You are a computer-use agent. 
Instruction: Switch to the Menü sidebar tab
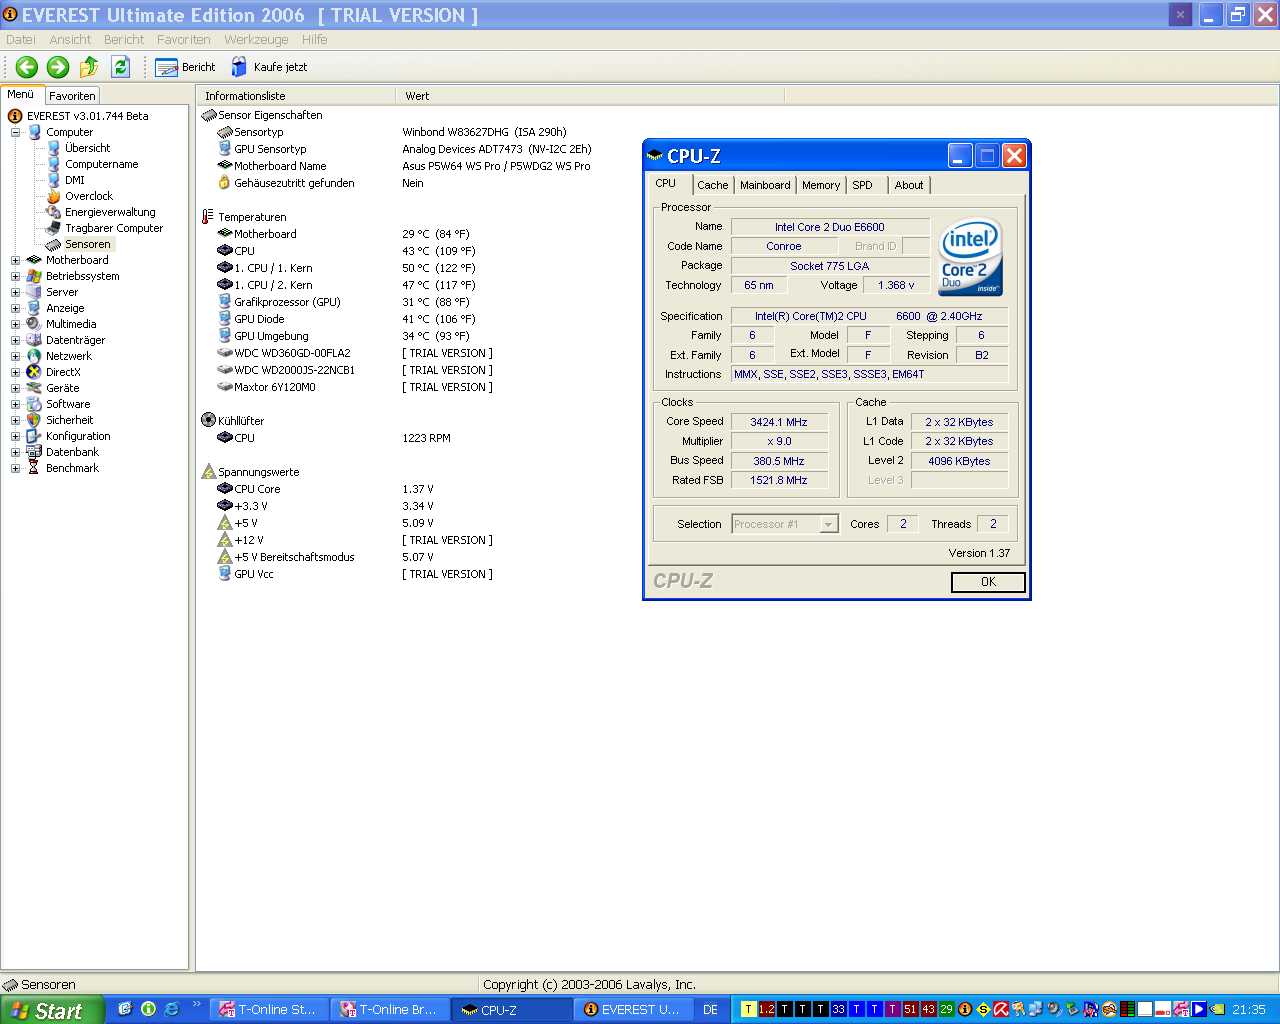21,95
